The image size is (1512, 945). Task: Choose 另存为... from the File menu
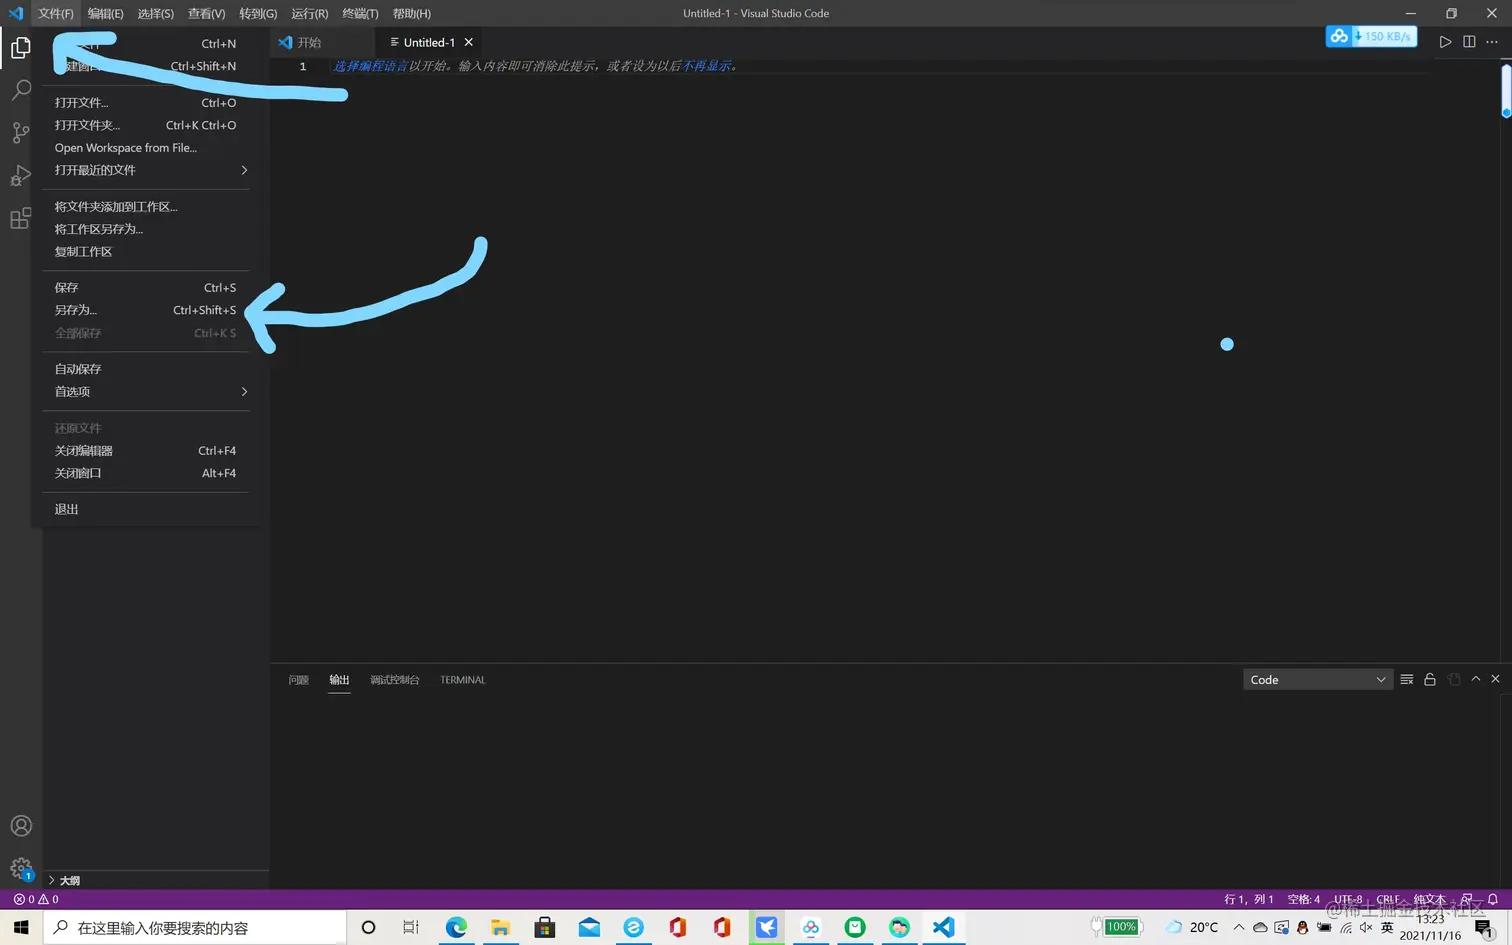point(146,310)
